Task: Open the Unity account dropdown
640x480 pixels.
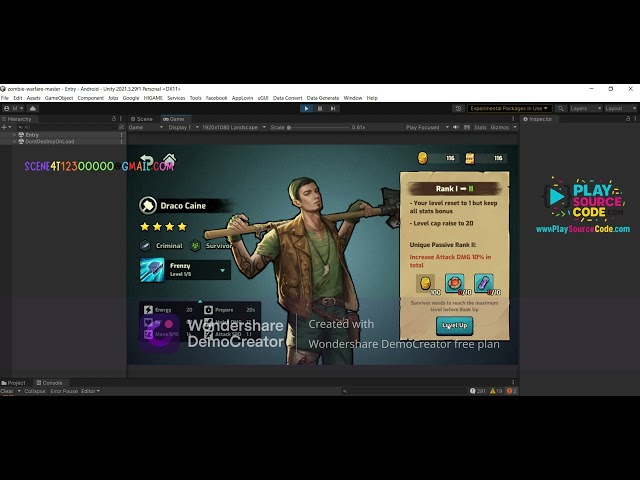Action: tap(13, 109)
